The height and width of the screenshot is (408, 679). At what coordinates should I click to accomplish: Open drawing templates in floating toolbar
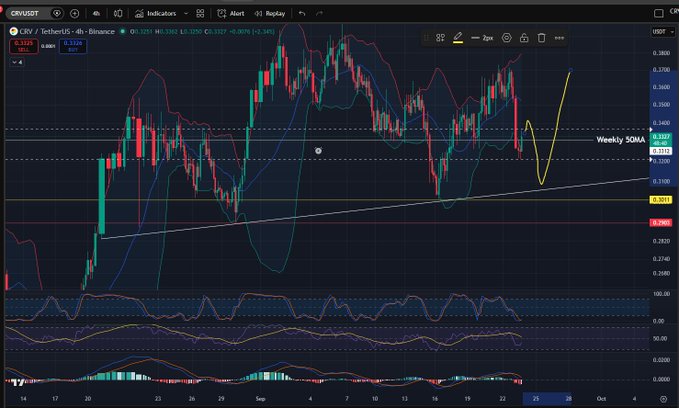[440, 38]
